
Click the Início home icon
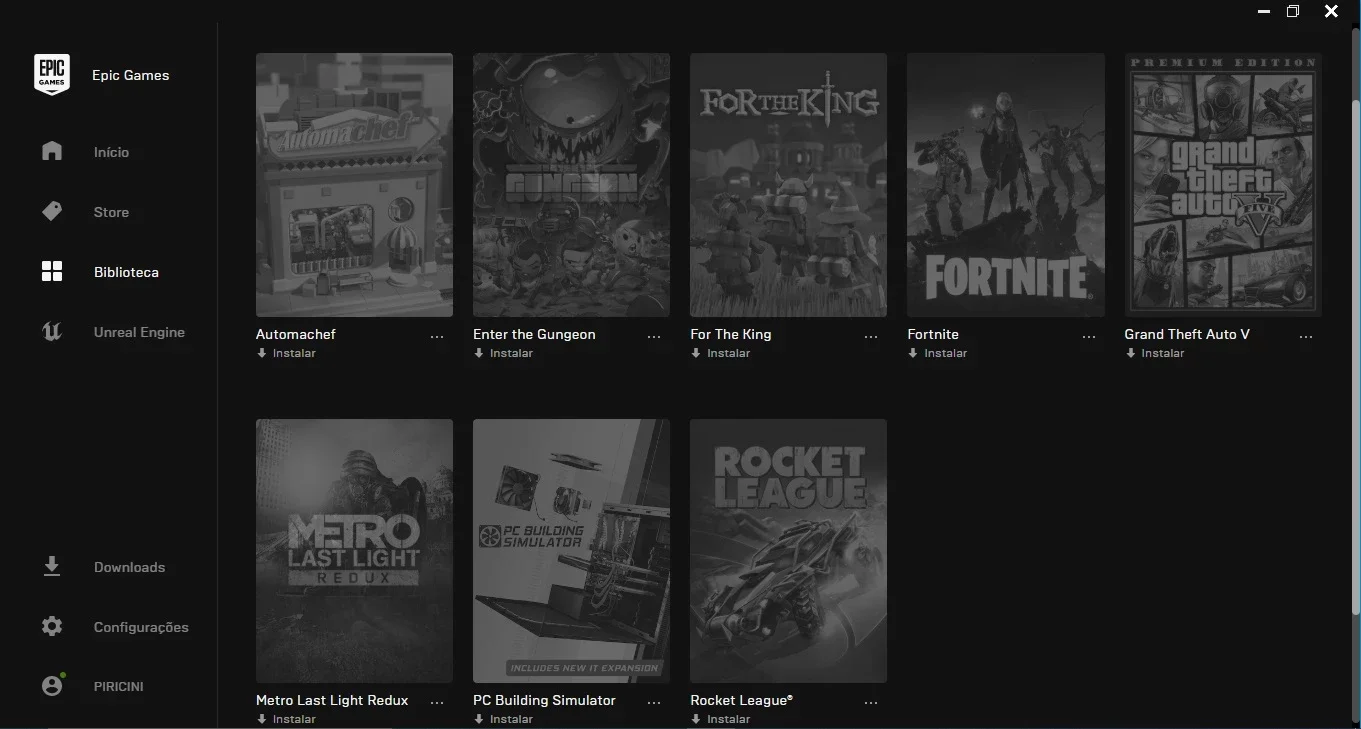[x=52, y=151]
